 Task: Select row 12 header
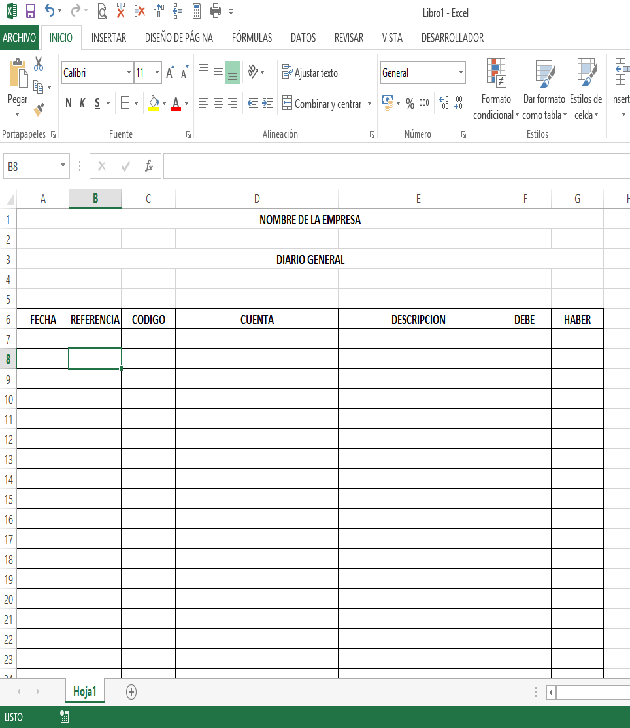[8, 439]
